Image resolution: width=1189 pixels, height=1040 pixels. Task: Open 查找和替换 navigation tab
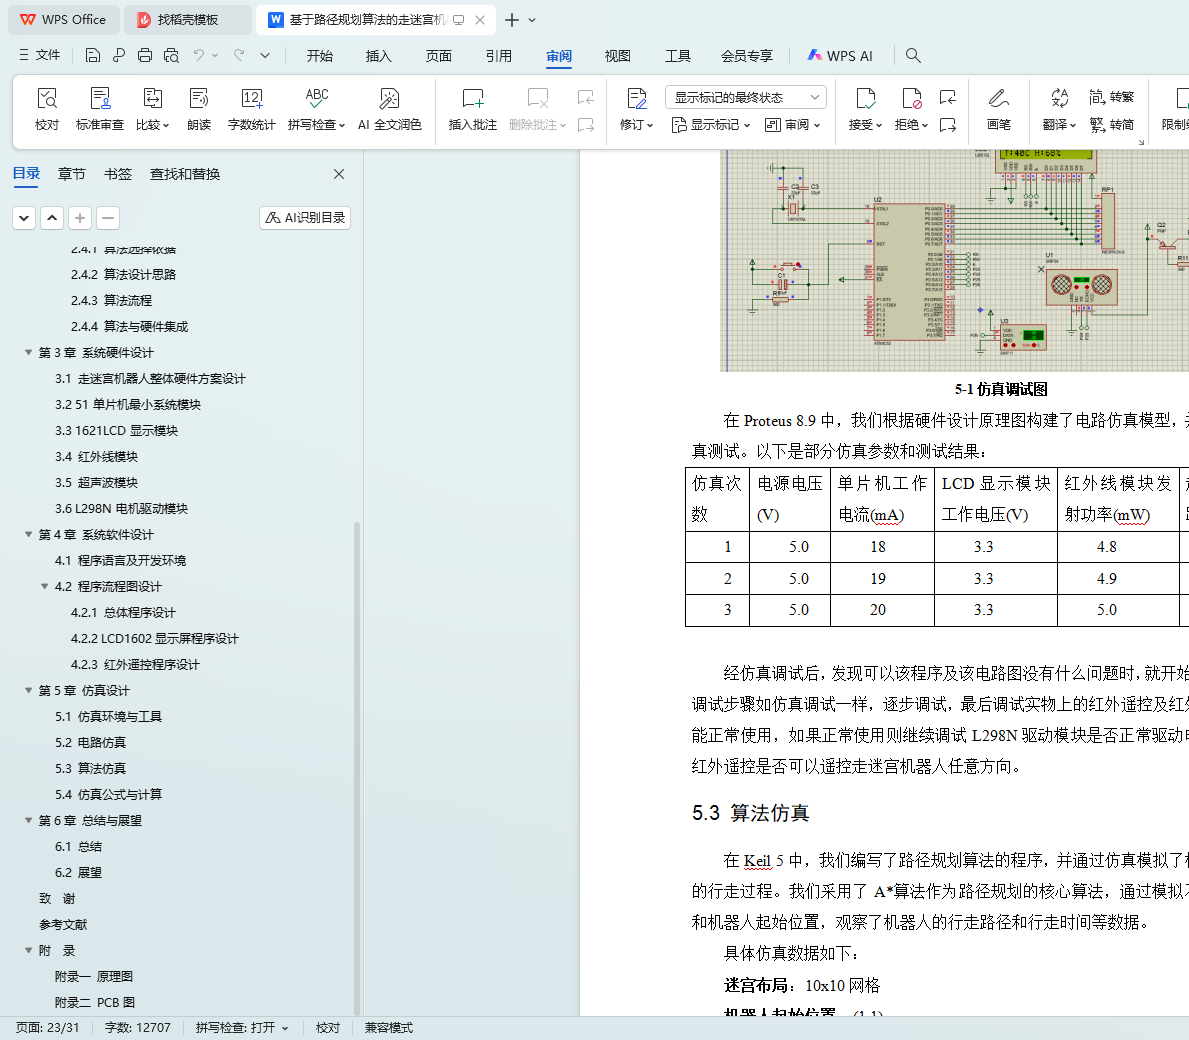point(185,174)
